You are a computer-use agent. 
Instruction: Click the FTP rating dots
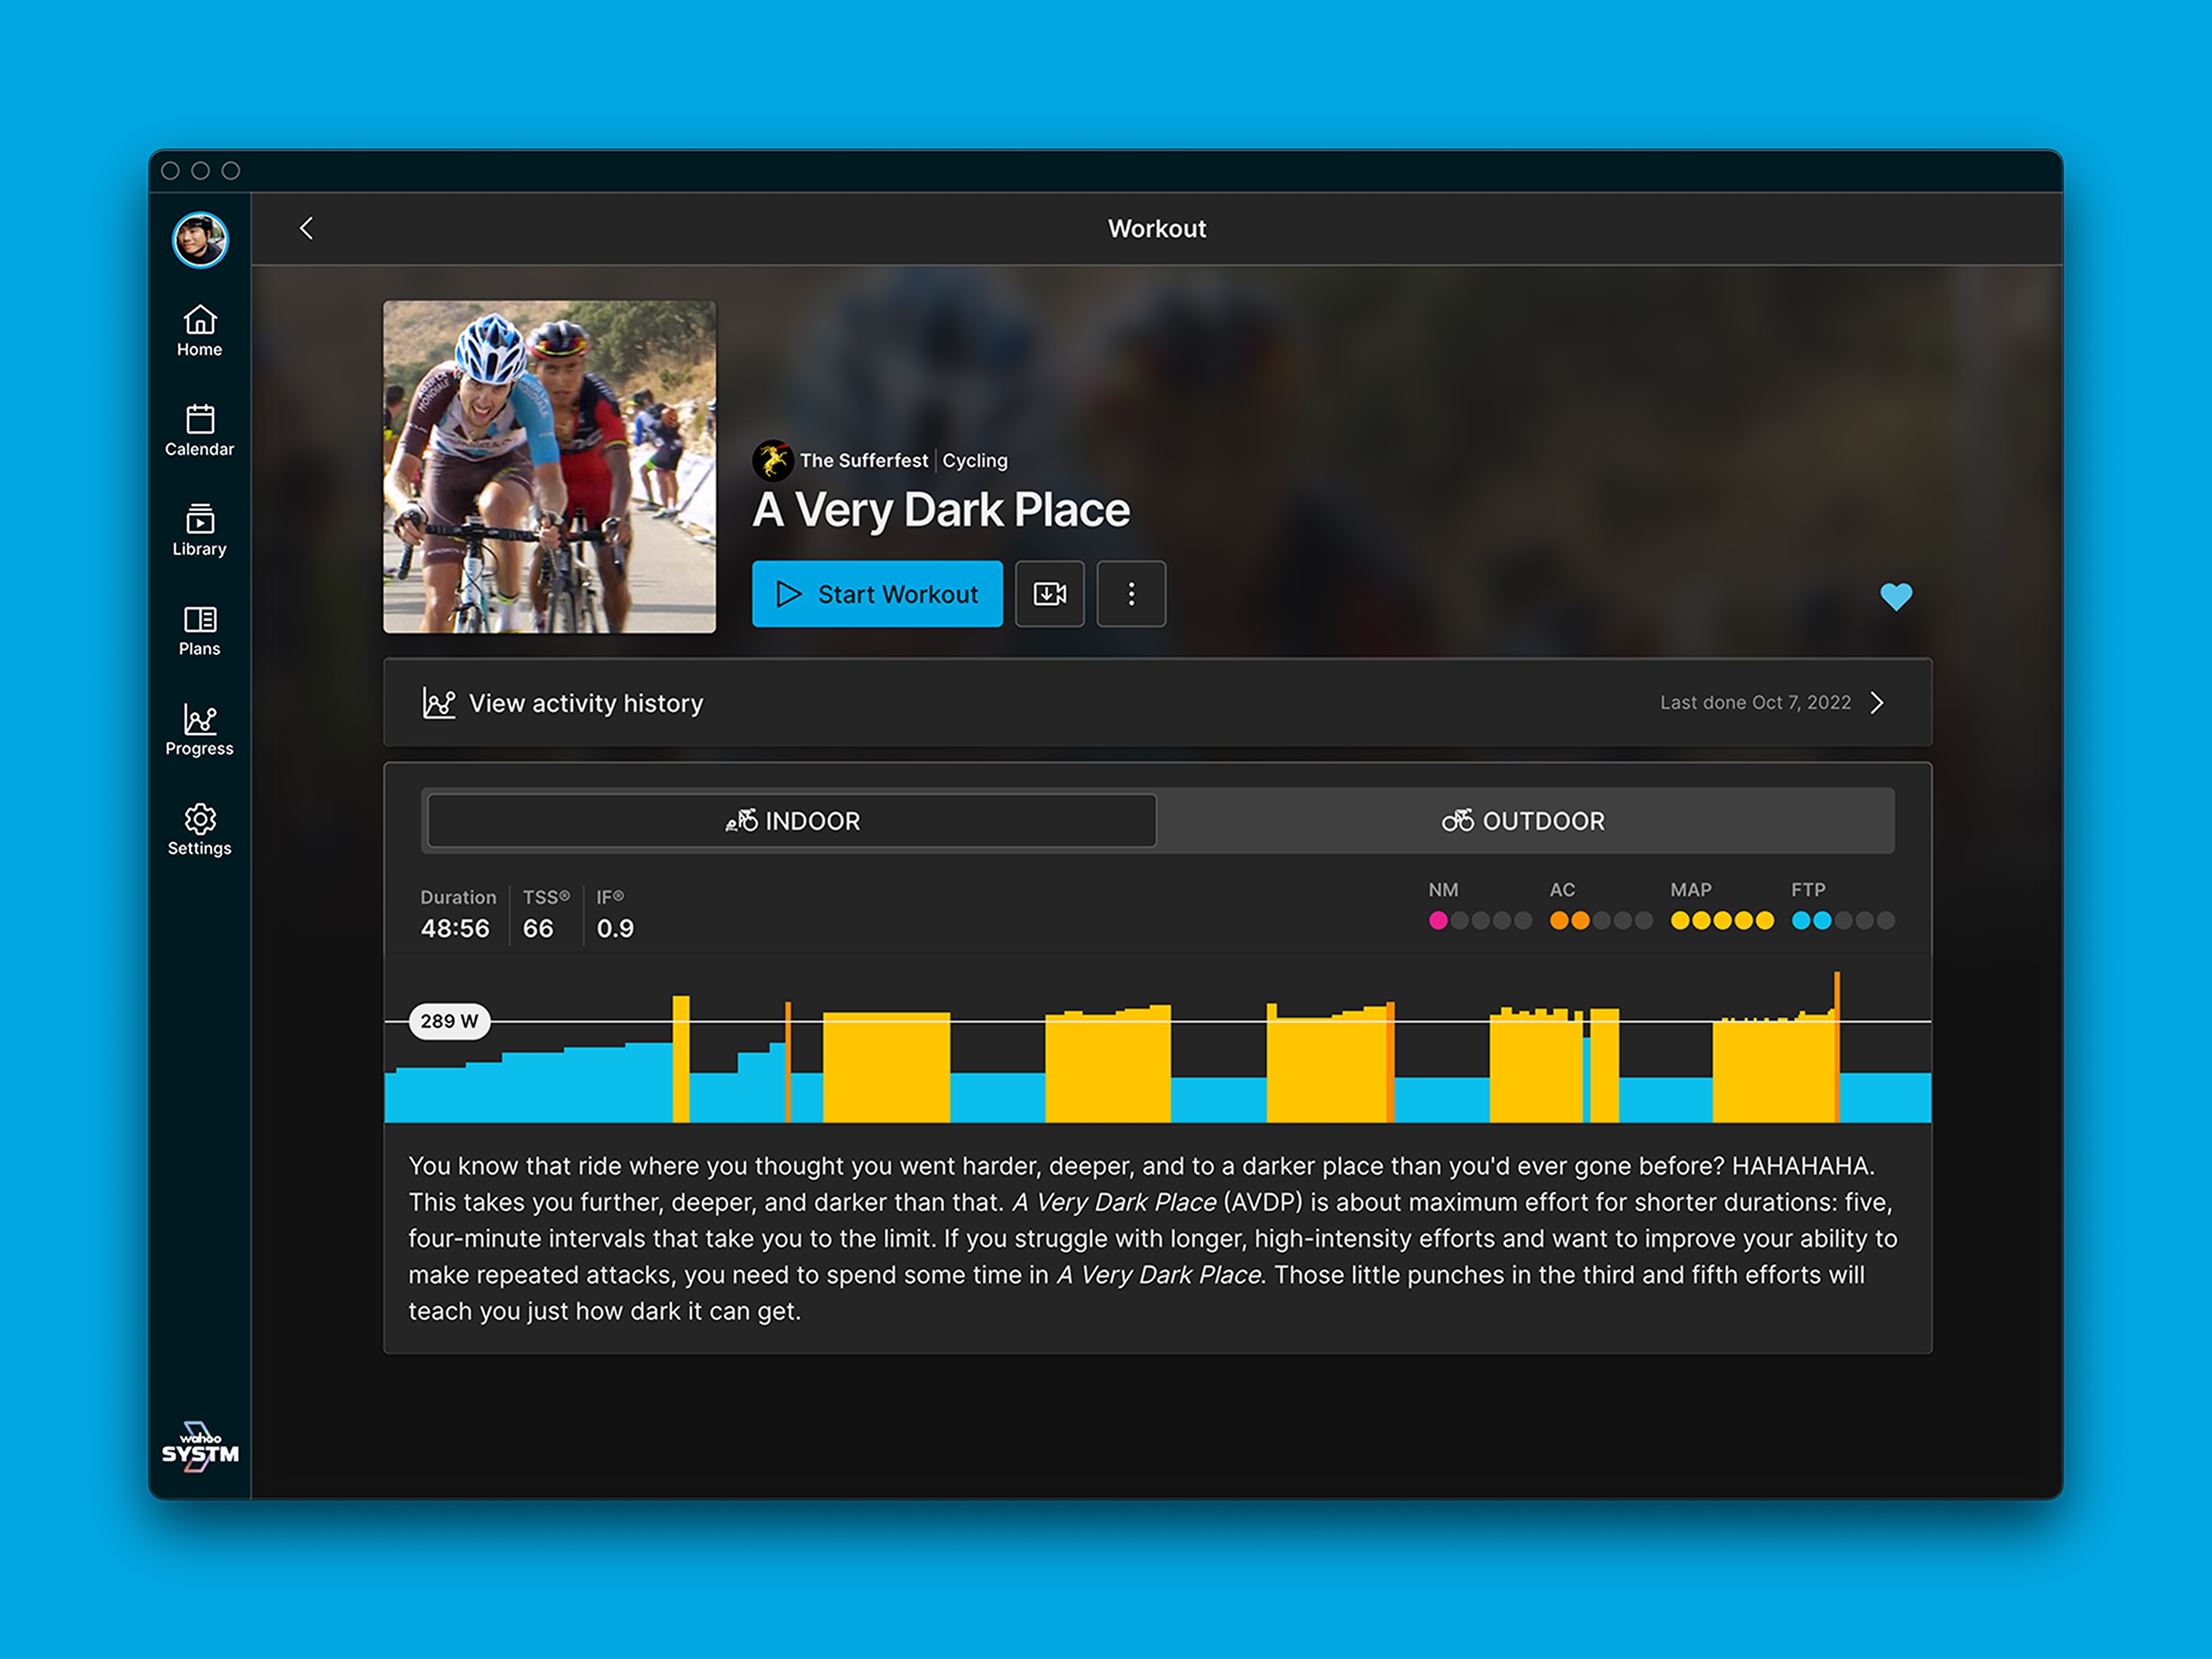coord(1843,921)
